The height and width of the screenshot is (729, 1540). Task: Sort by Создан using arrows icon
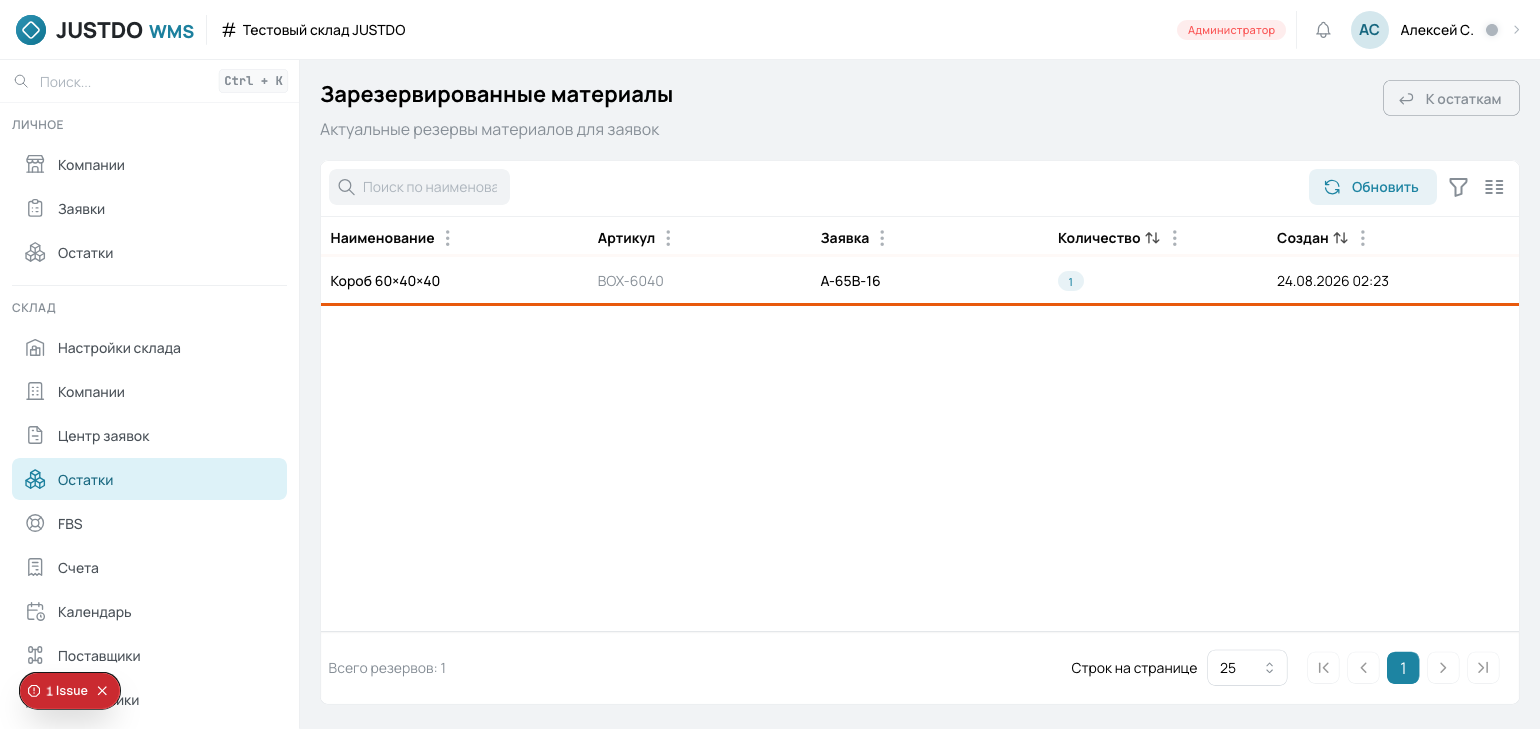[1341, 238]
